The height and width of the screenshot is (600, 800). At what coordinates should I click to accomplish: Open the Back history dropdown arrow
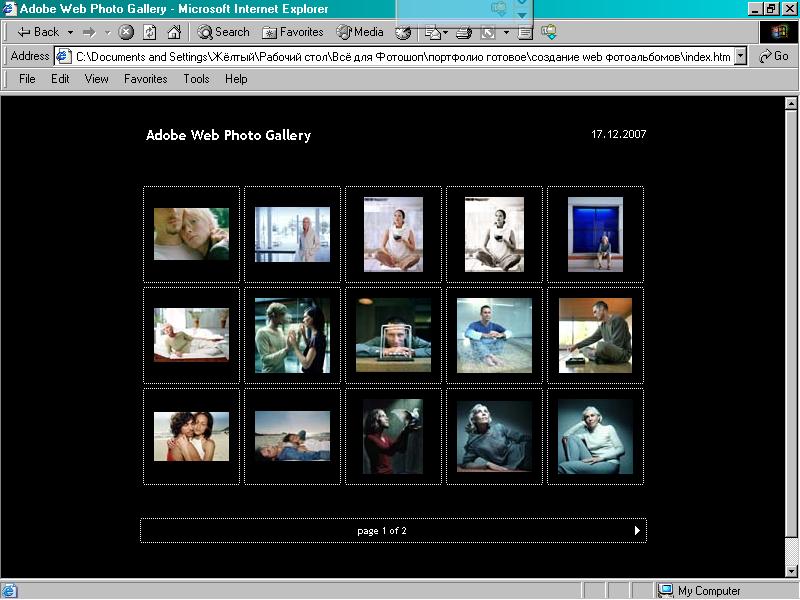click(70, 32)
